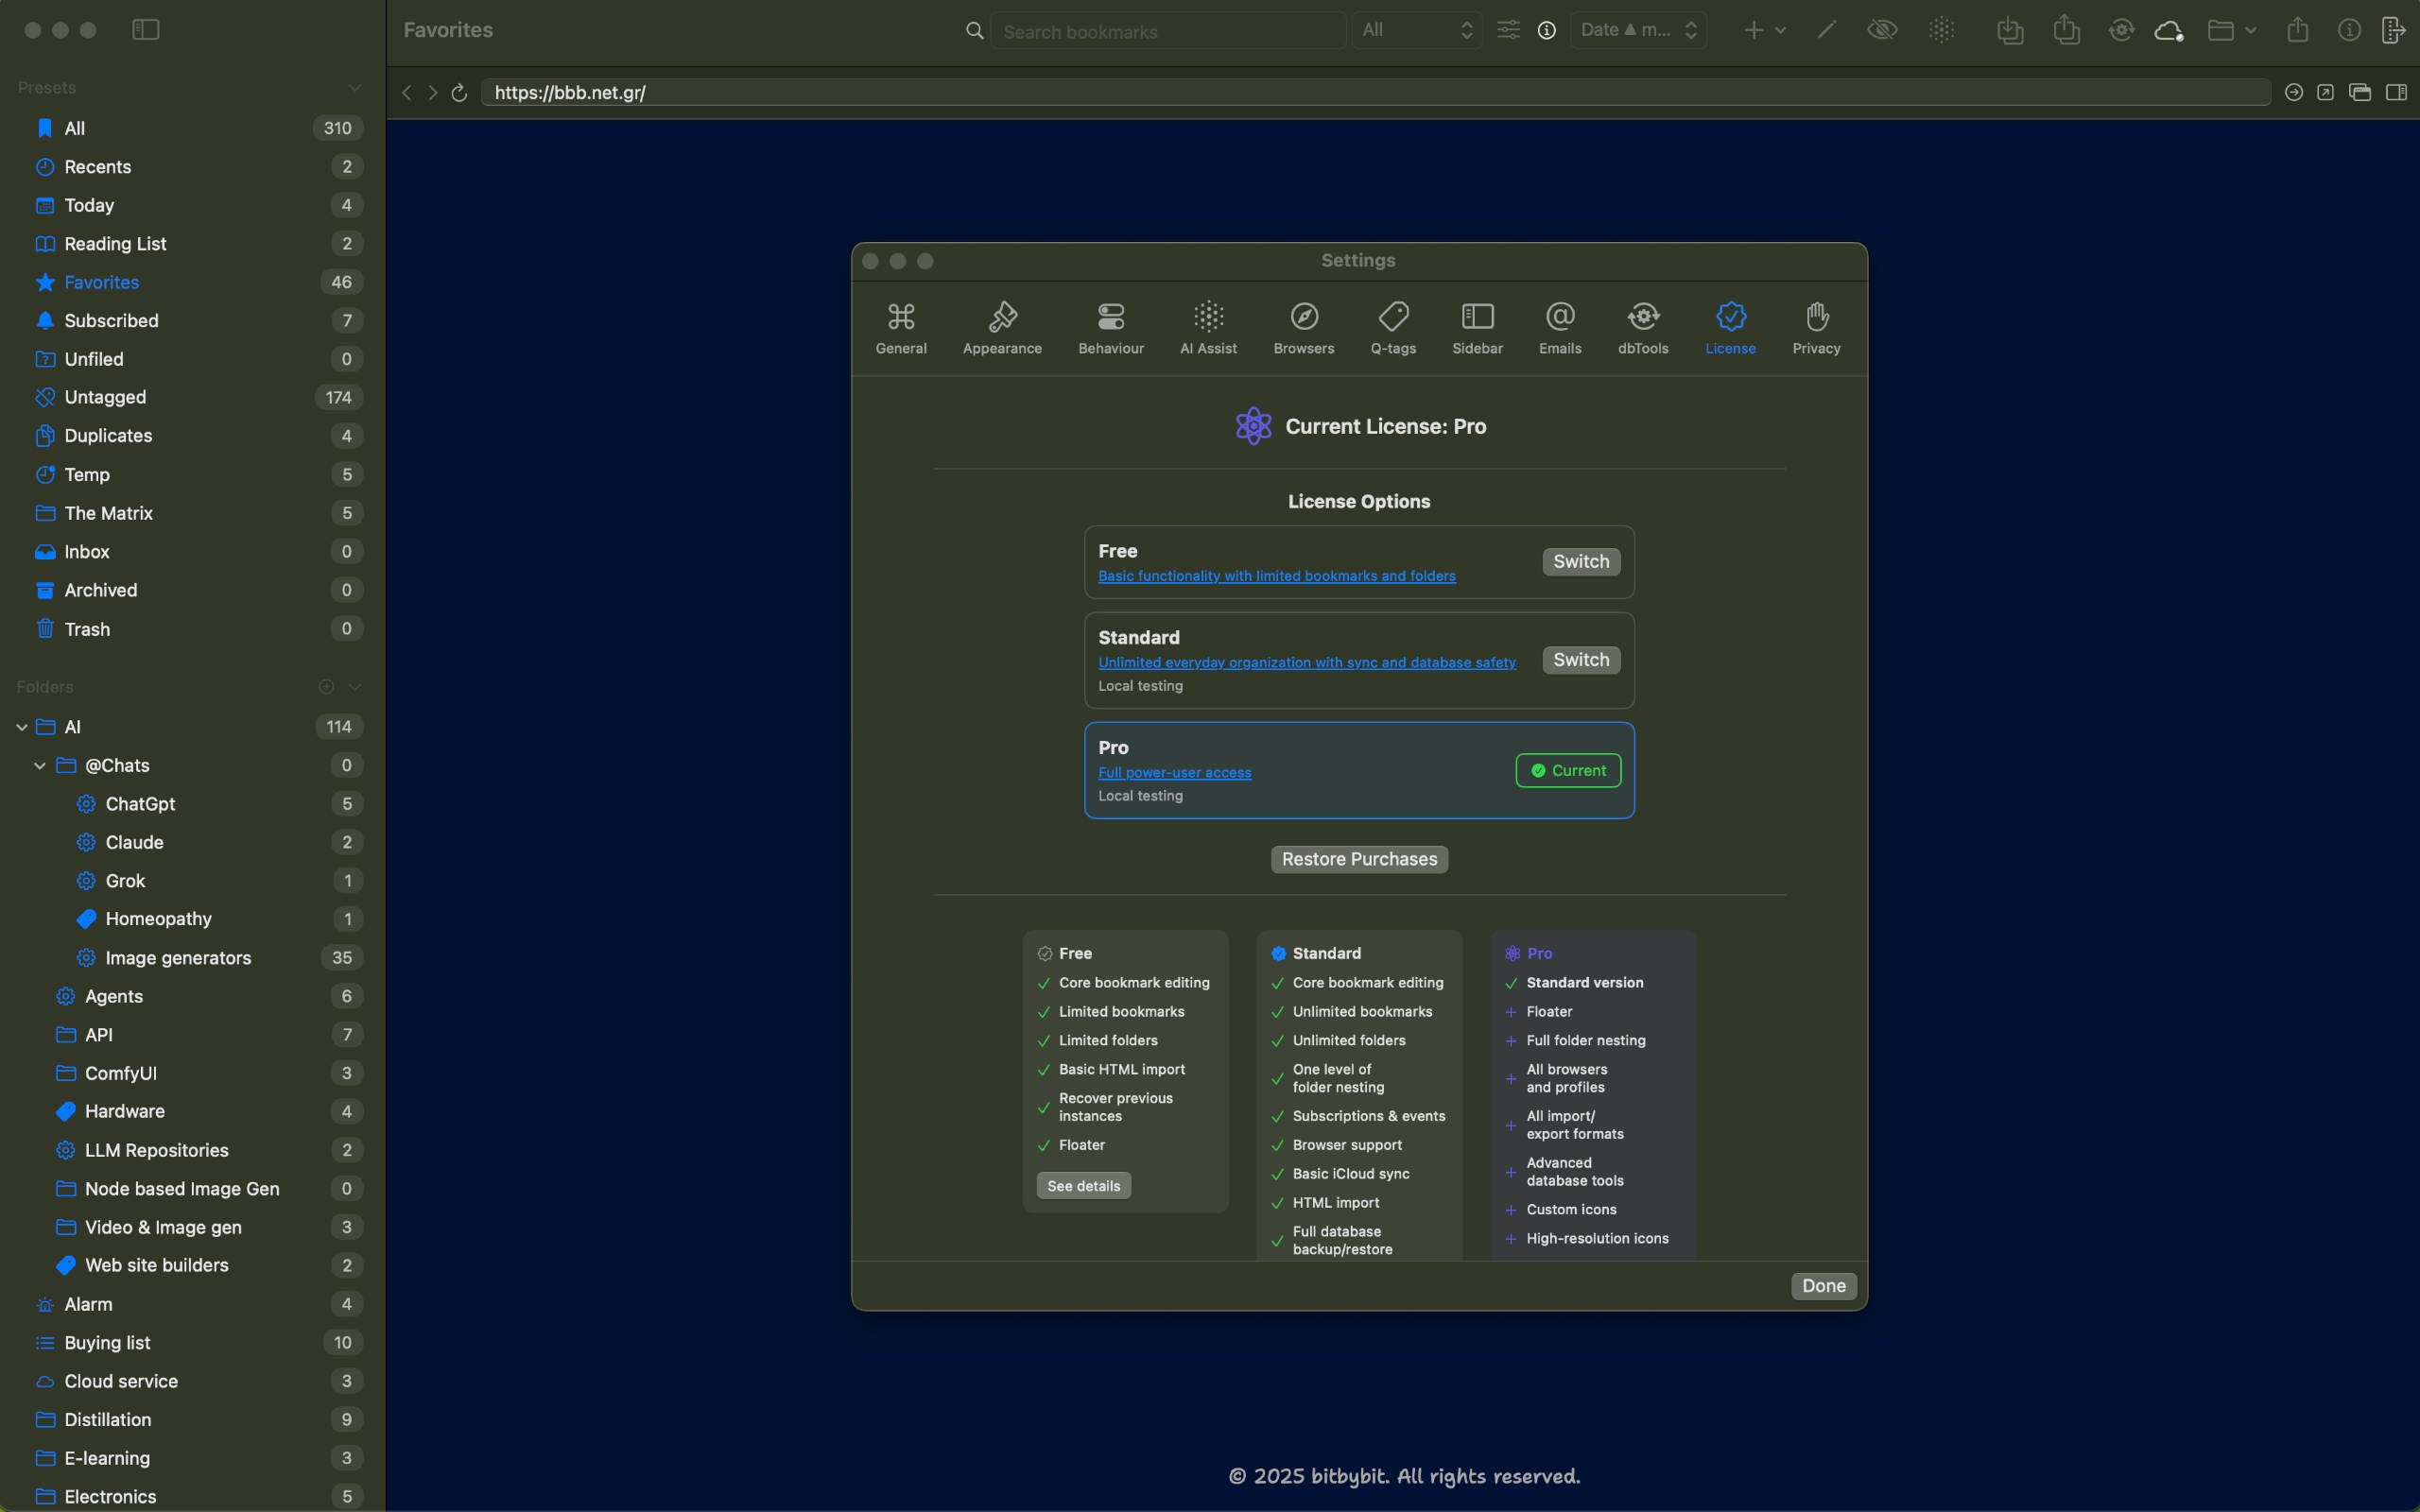The width and height of the screenshot is (2420, 1512).
Task: Click See details under Free plan
Action: [1083, 1185]
